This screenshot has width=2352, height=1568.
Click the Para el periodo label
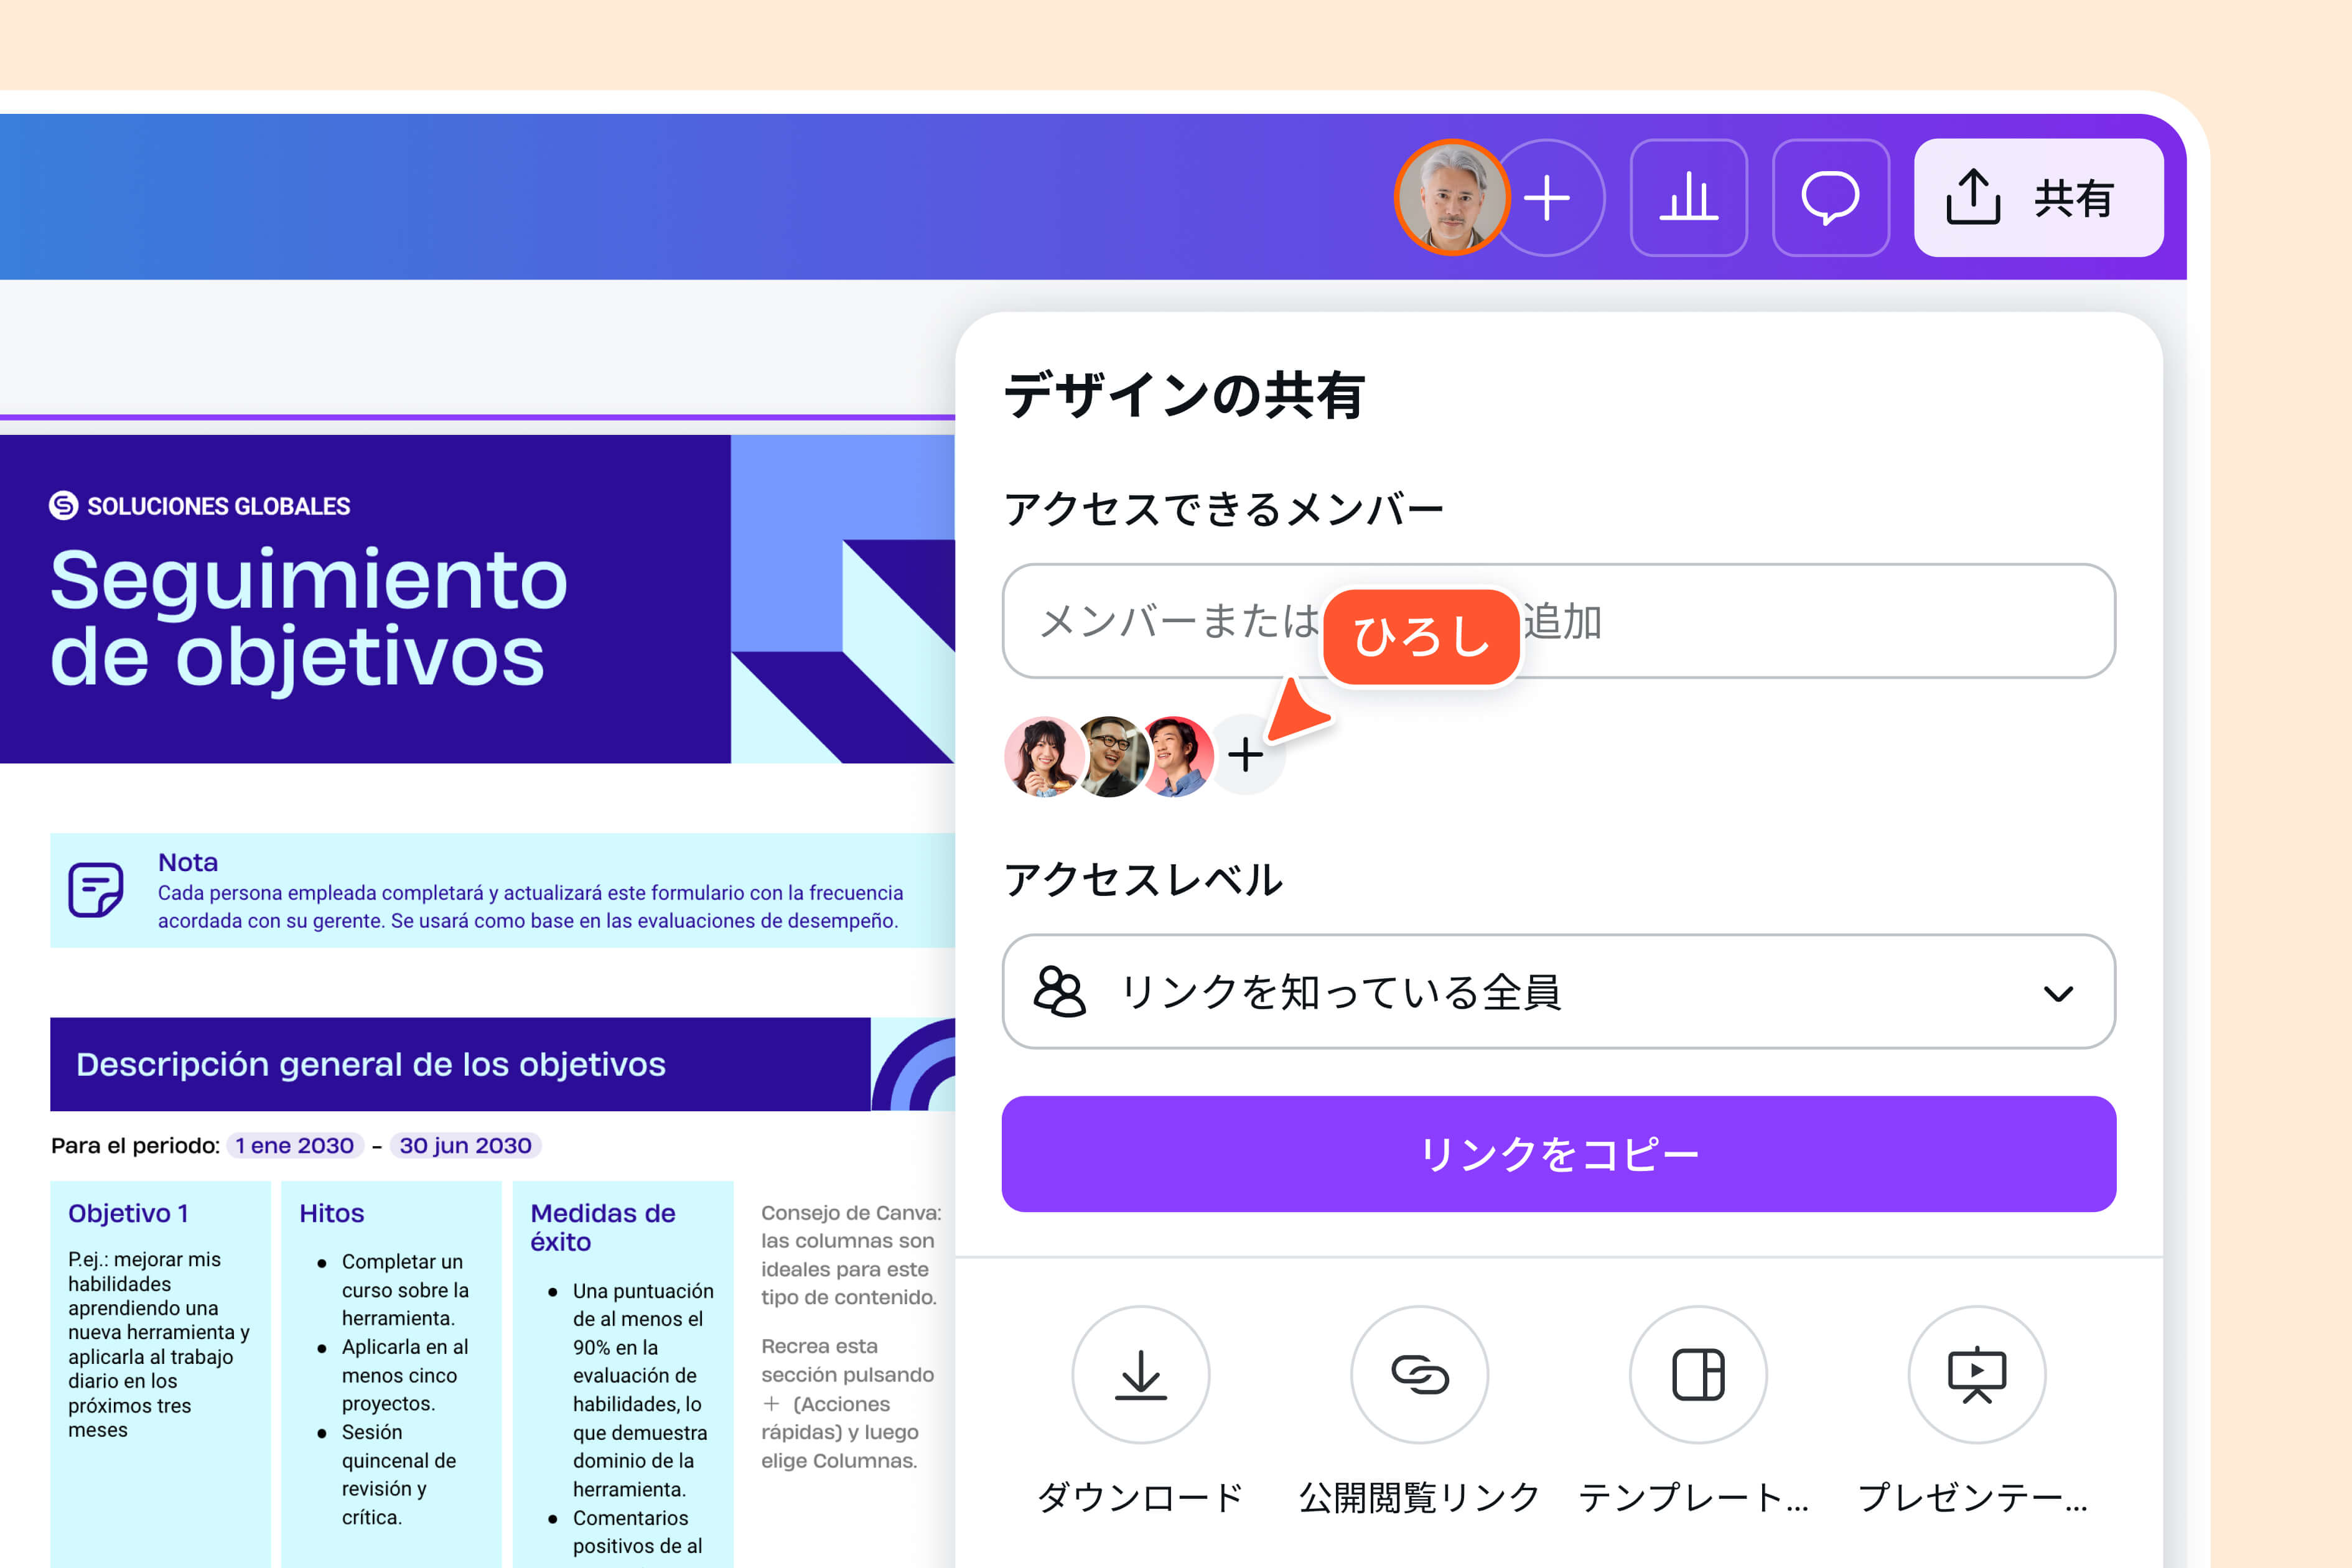pyautogui.click(x=135, y=1146)
